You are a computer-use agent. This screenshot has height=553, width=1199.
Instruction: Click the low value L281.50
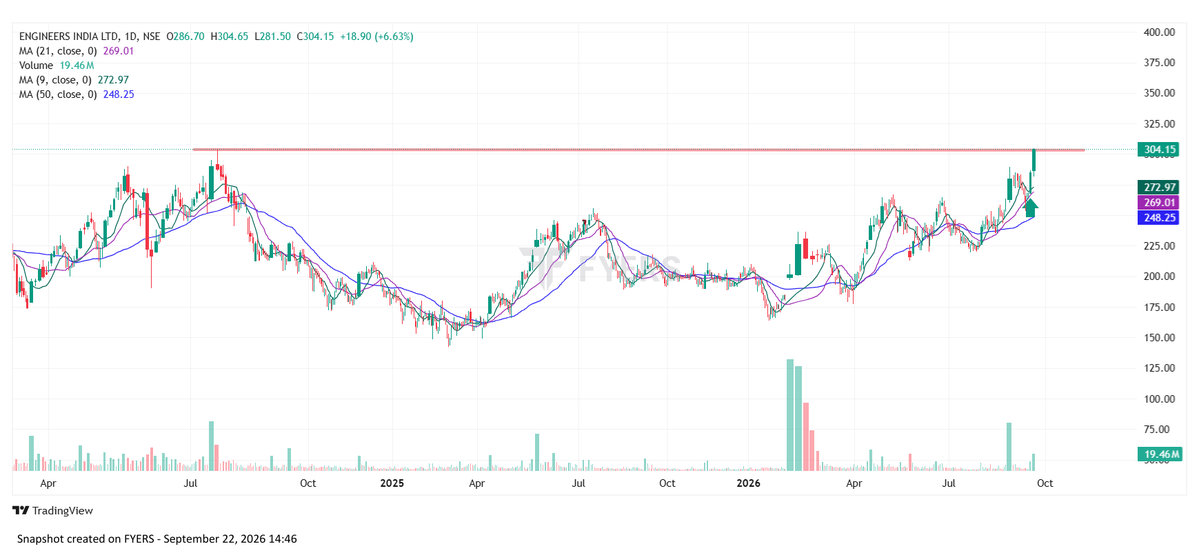tap(271, 36)
